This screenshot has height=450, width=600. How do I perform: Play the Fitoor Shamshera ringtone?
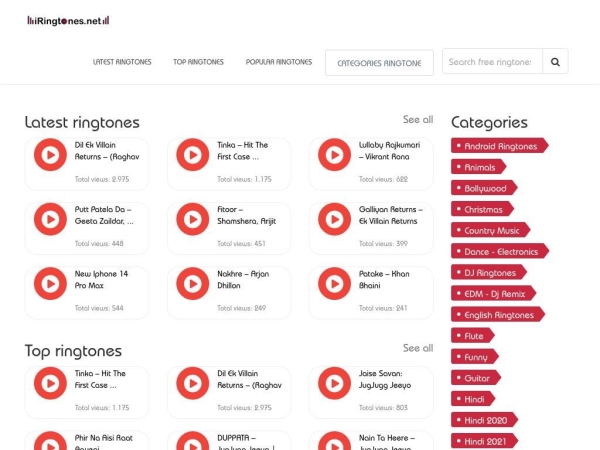tap(190, 218)
